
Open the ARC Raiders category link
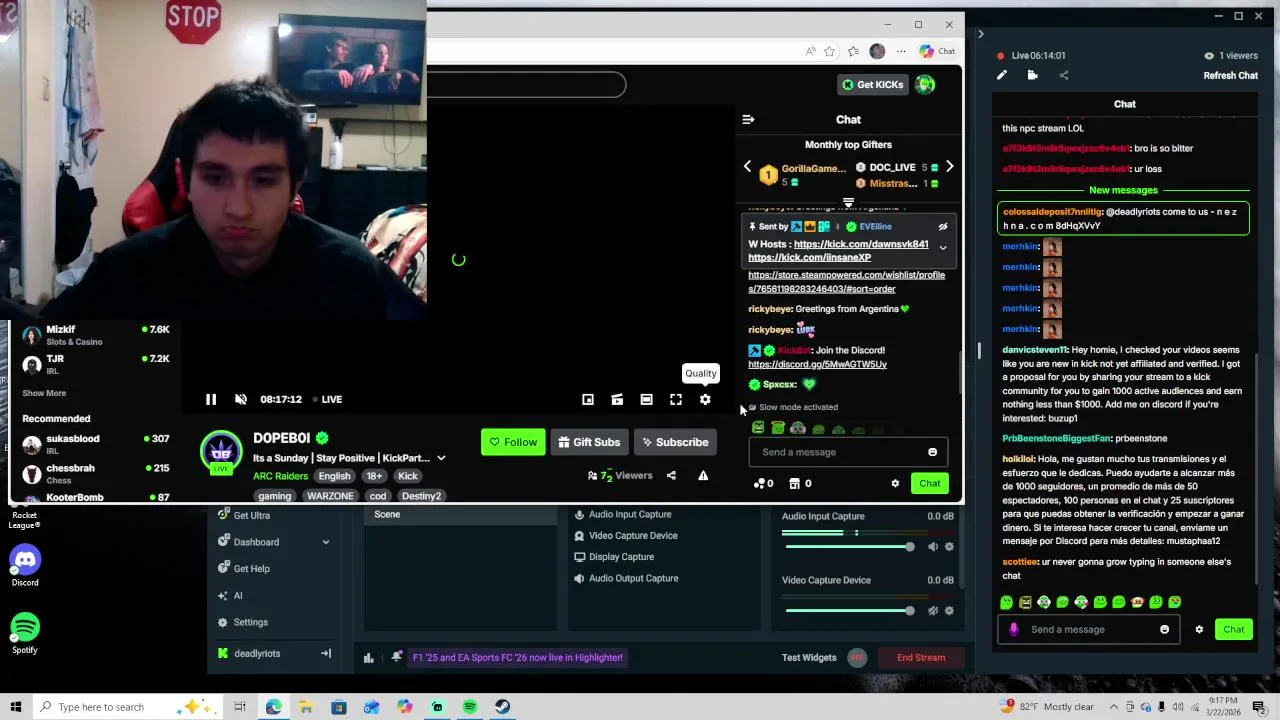click(280, 476)
